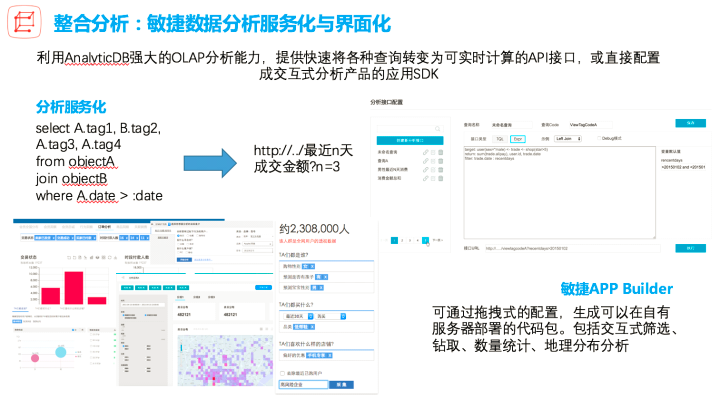Click the red cube logo beside the slide title
725x395 pixels.
25,21
